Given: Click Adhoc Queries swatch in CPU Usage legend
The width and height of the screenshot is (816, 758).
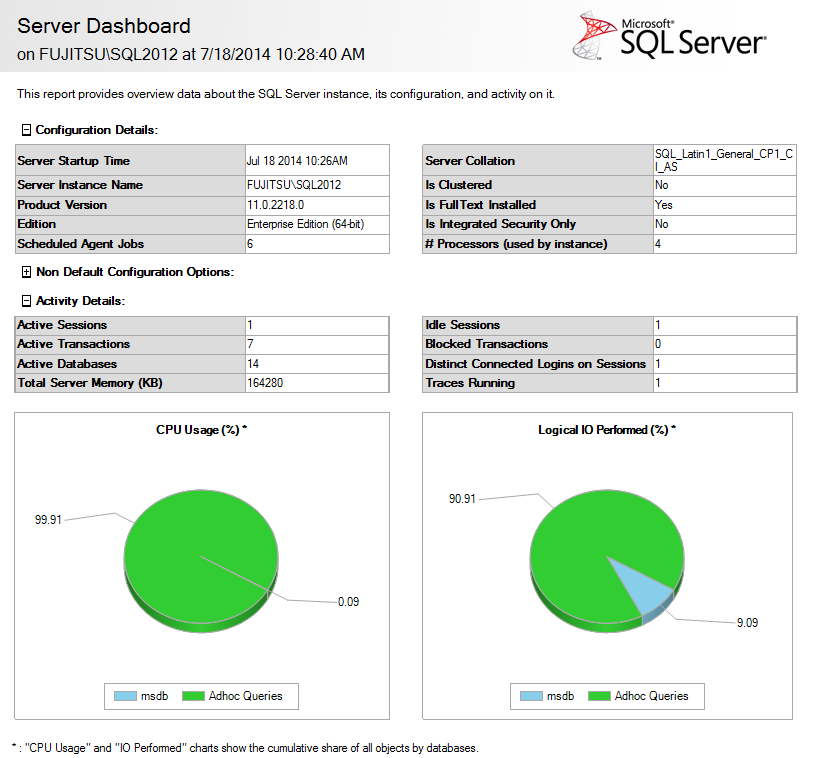Looking at the screenshot, I should pyautogui.click(x=194, y=696).
